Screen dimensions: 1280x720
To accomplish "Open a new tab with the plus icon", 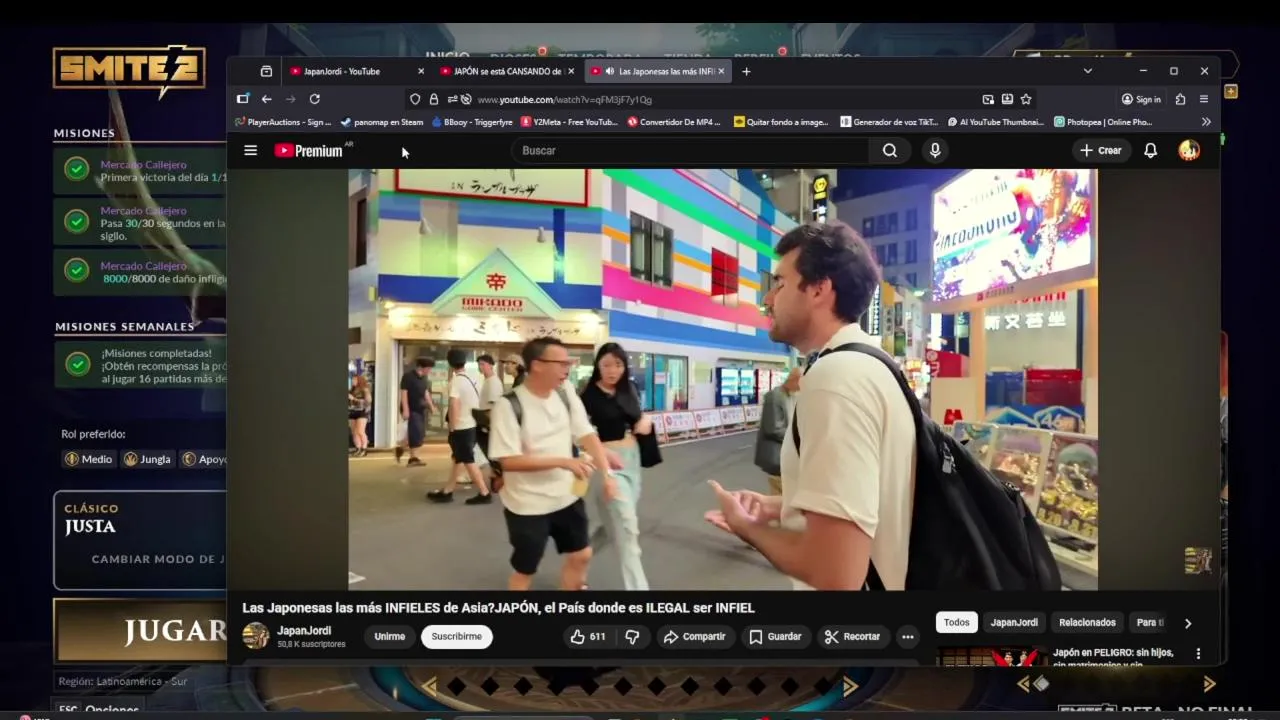I will (746, 71).
